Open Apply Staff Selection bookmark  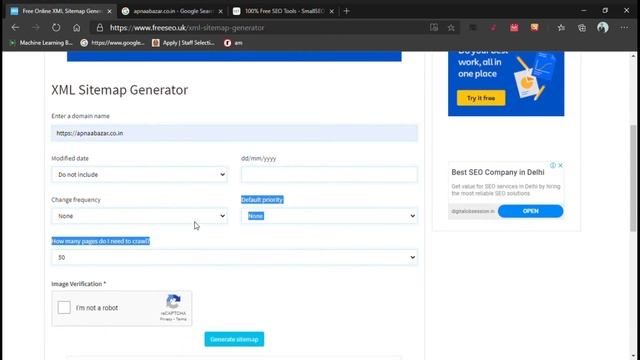tap(183, 42)
